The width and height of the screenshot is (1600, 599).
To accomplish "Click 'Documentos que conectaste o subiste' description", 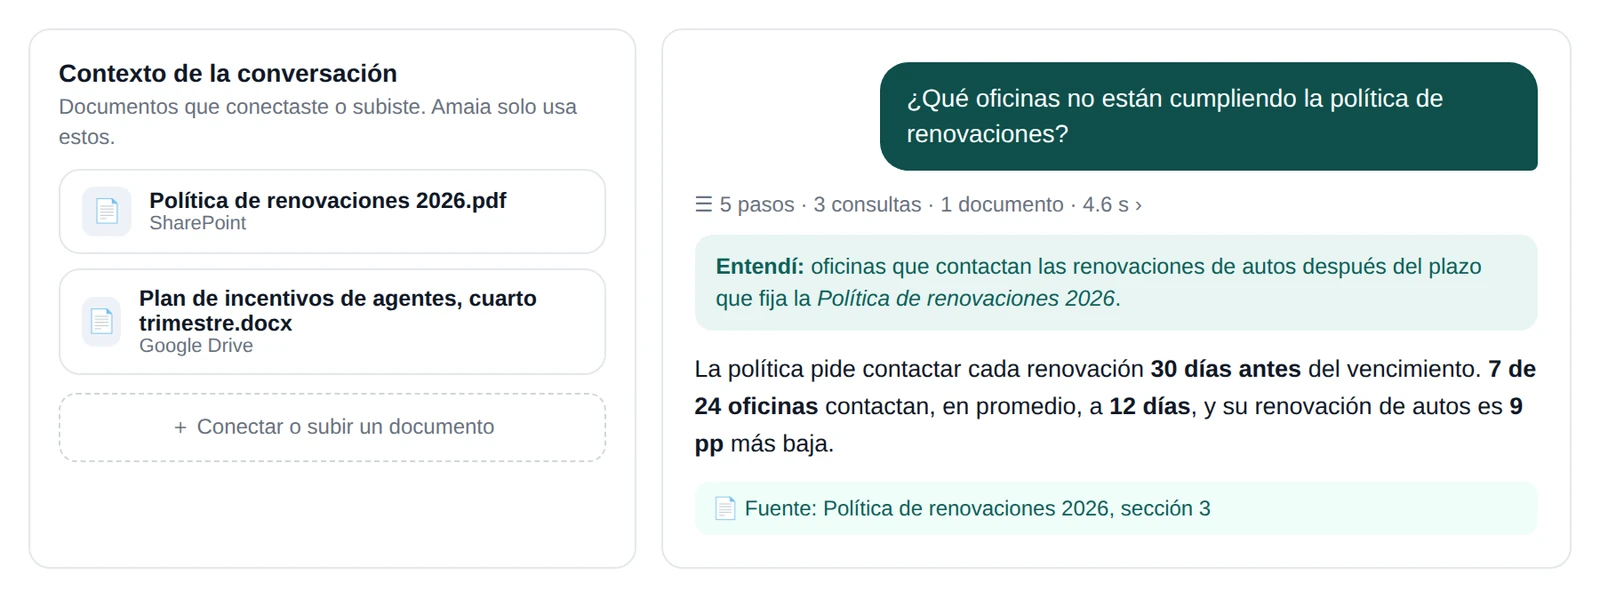I will (318, 121).
